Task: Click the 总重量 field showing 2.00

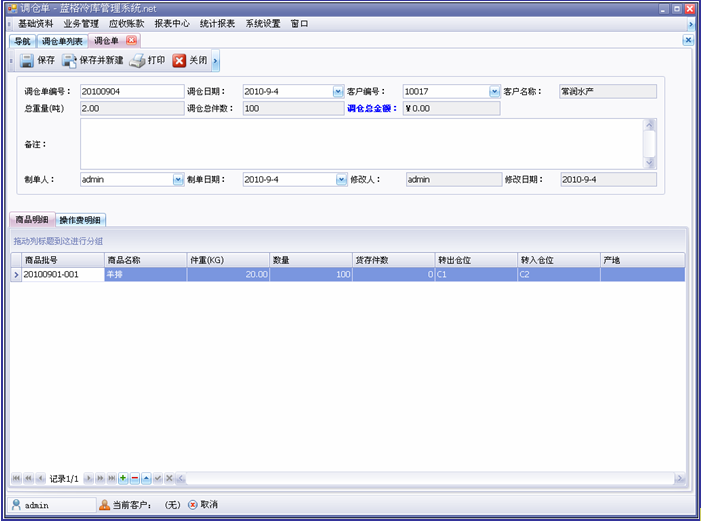Action: click(x=132, y=108)
